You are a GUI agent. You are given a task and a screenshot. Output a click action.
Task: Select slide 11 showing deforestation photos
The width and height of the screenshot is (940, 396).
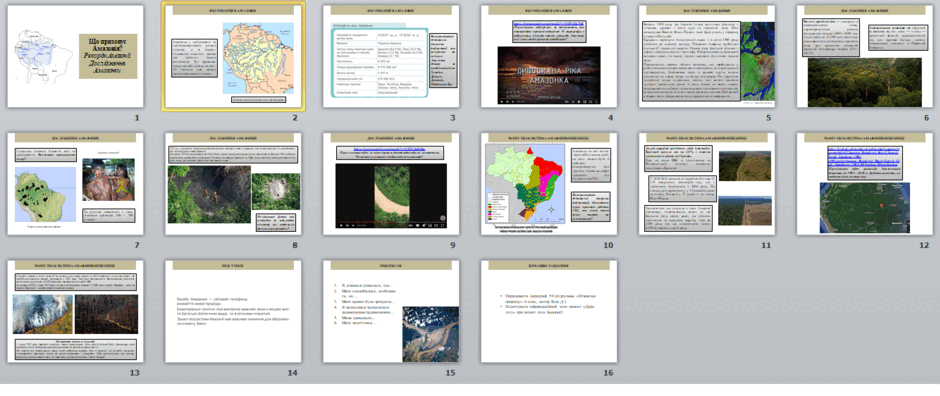click(707, 183)
